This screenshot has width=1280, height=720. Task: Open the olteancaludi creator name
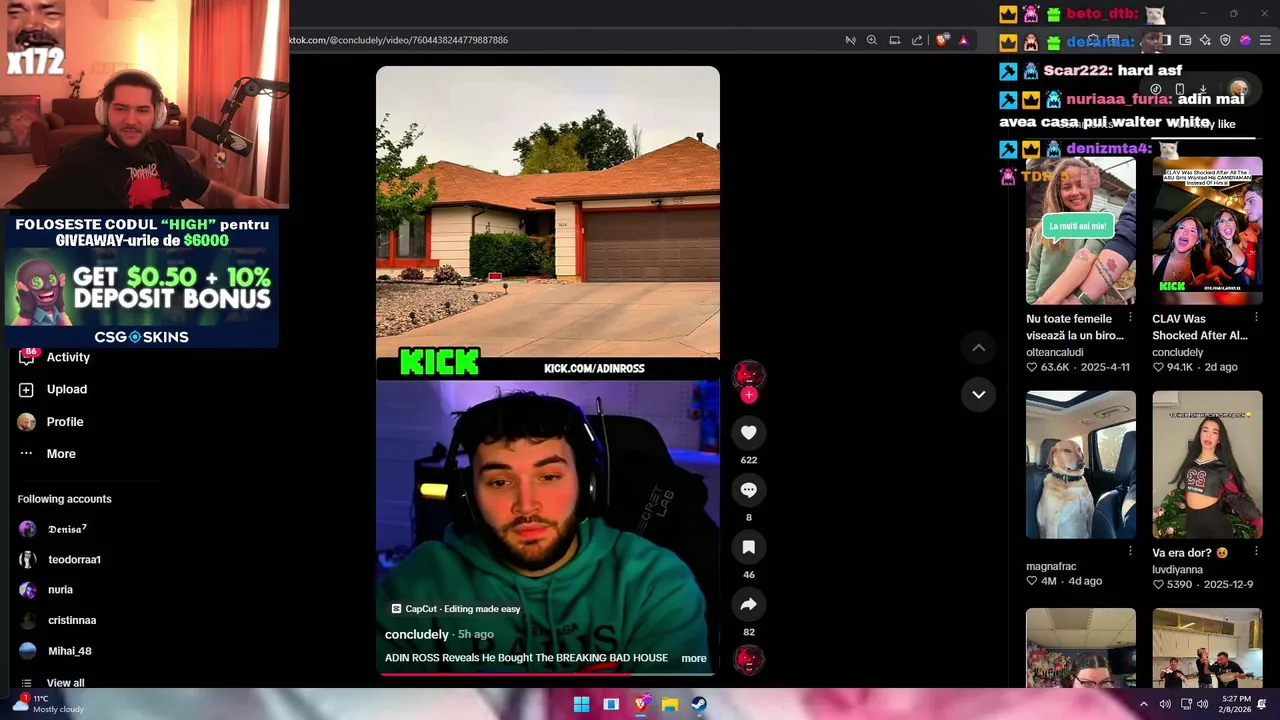point(1054,352)
